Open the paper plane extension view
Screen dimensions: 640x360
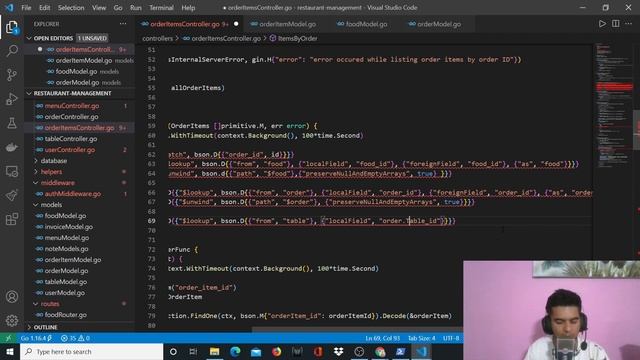12,195
